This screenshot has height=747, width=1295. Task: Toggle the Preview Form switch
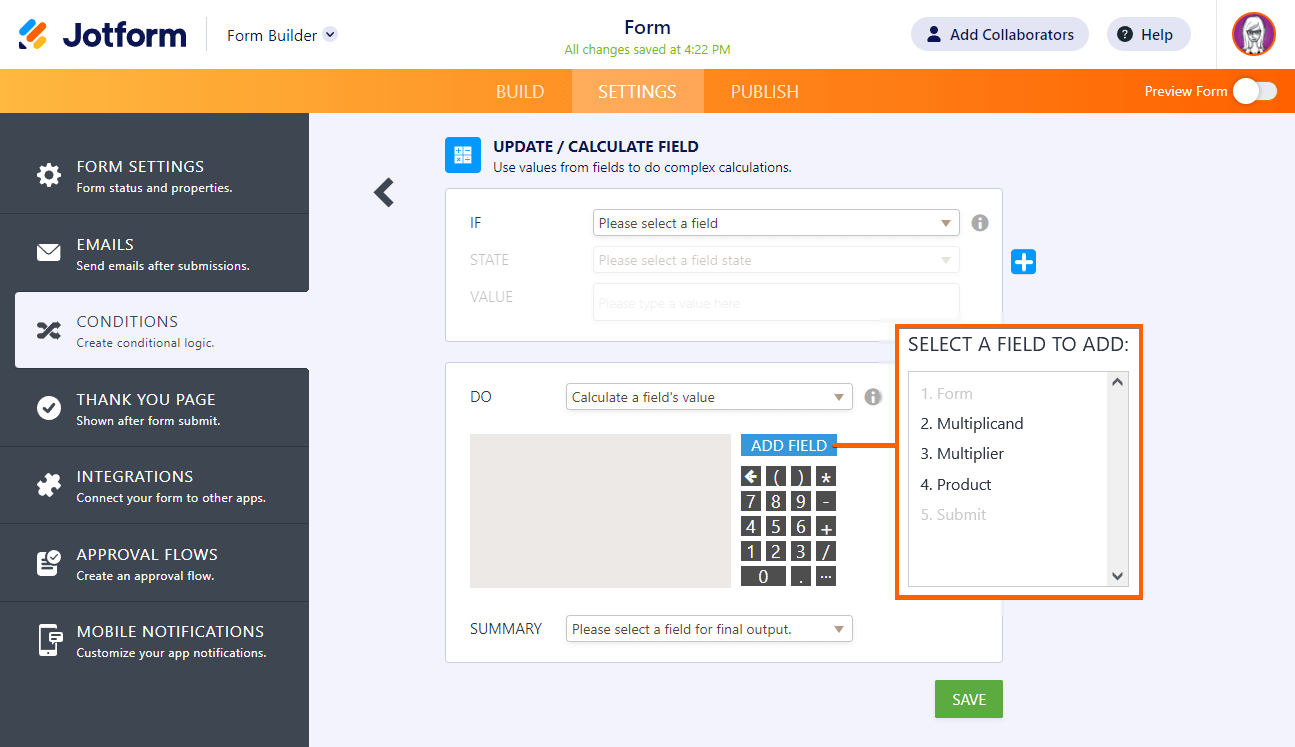click(1254, 92)
